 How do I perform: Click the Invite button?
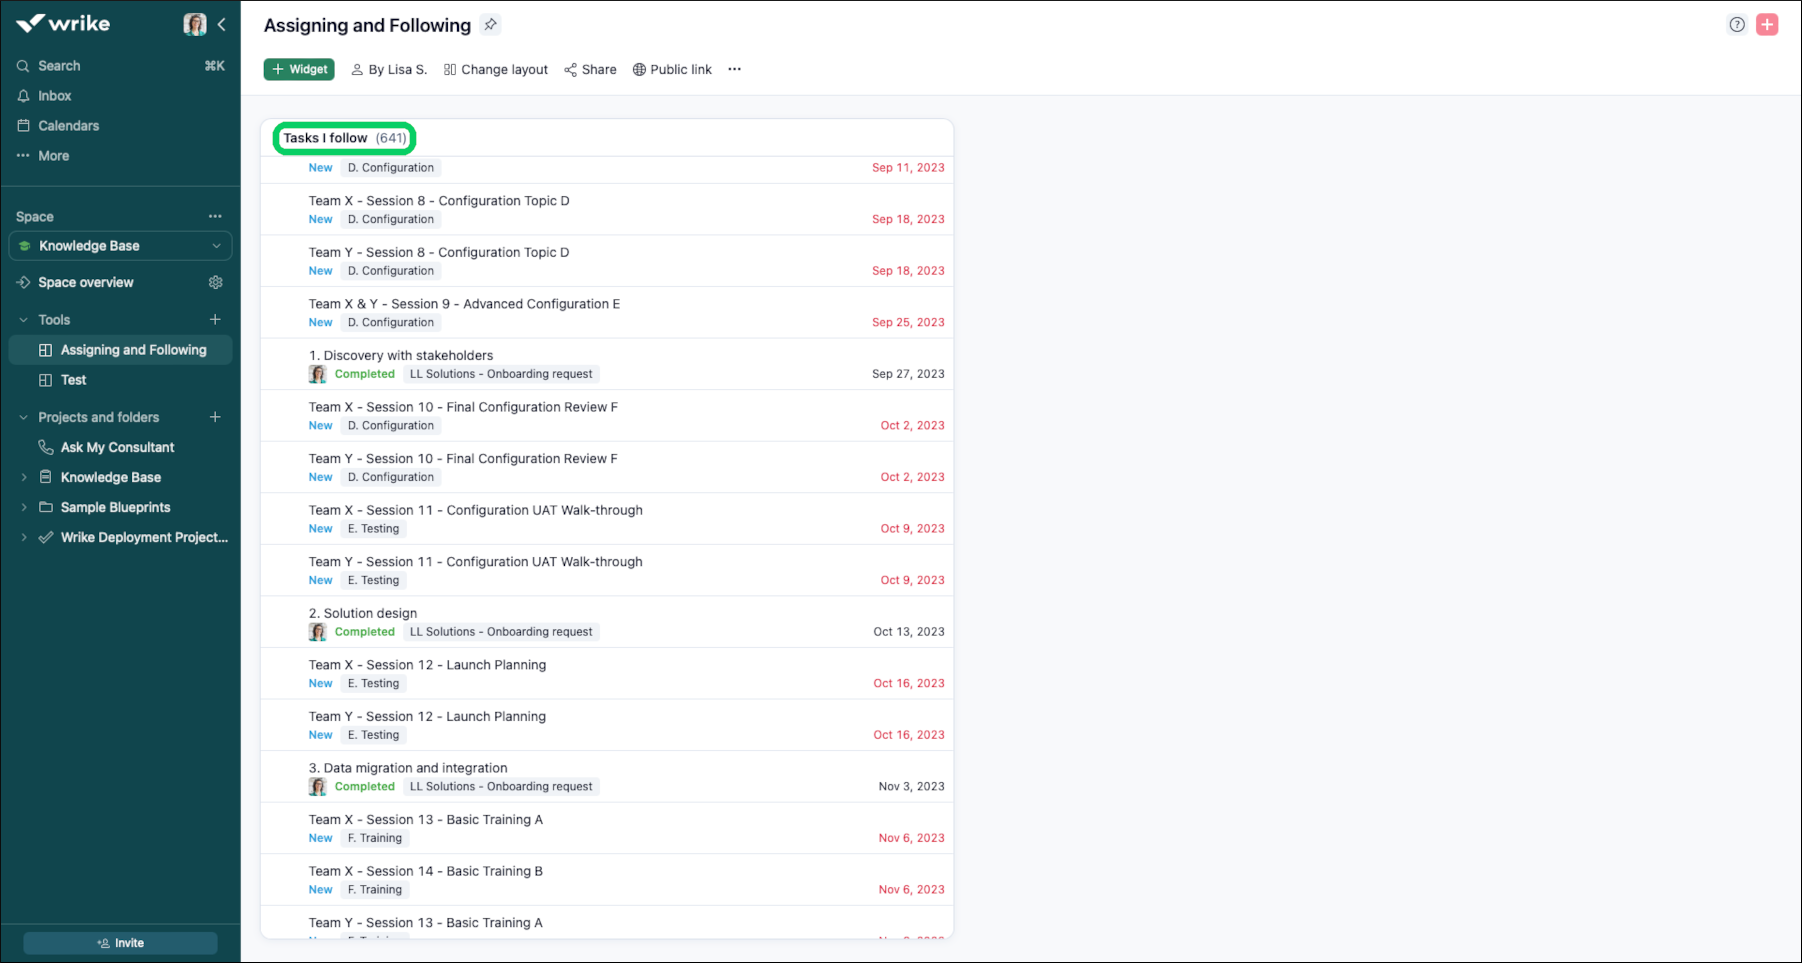(119, 942)
